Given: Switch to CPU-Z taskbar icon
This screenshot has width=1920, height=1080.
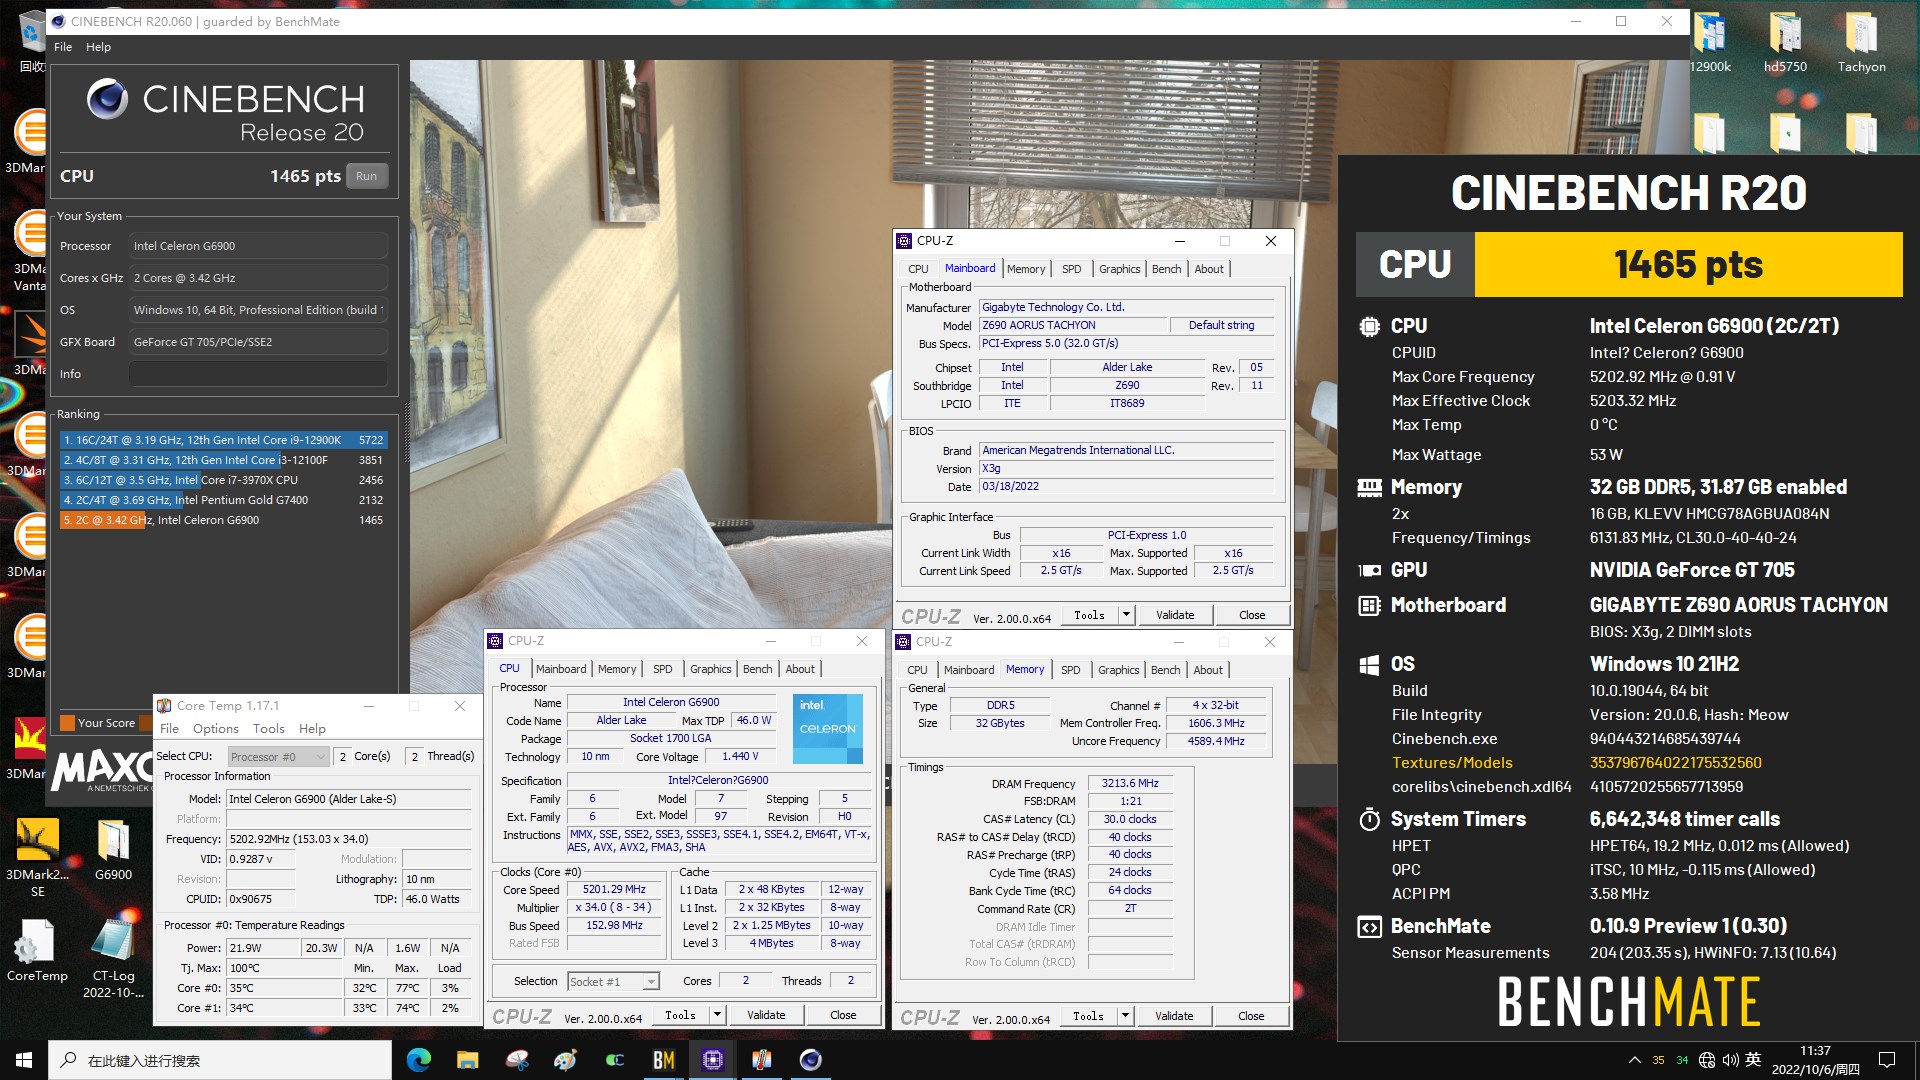Looking at the screenshot, I should point(712,1060).
